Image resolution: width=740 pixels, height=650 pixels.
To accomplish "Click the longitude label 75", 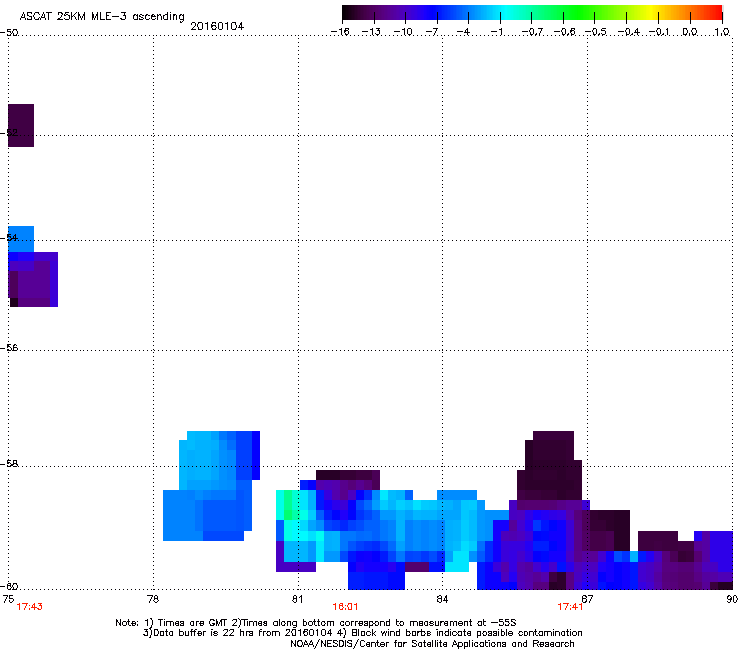I will [x=8, y=599].
